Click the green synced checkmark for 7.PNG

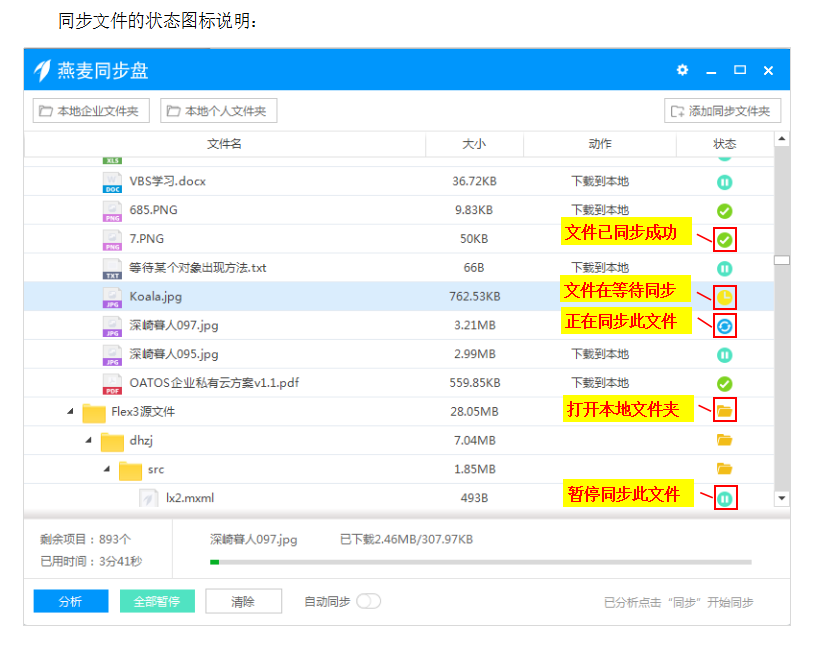click(x=725, y=240)
